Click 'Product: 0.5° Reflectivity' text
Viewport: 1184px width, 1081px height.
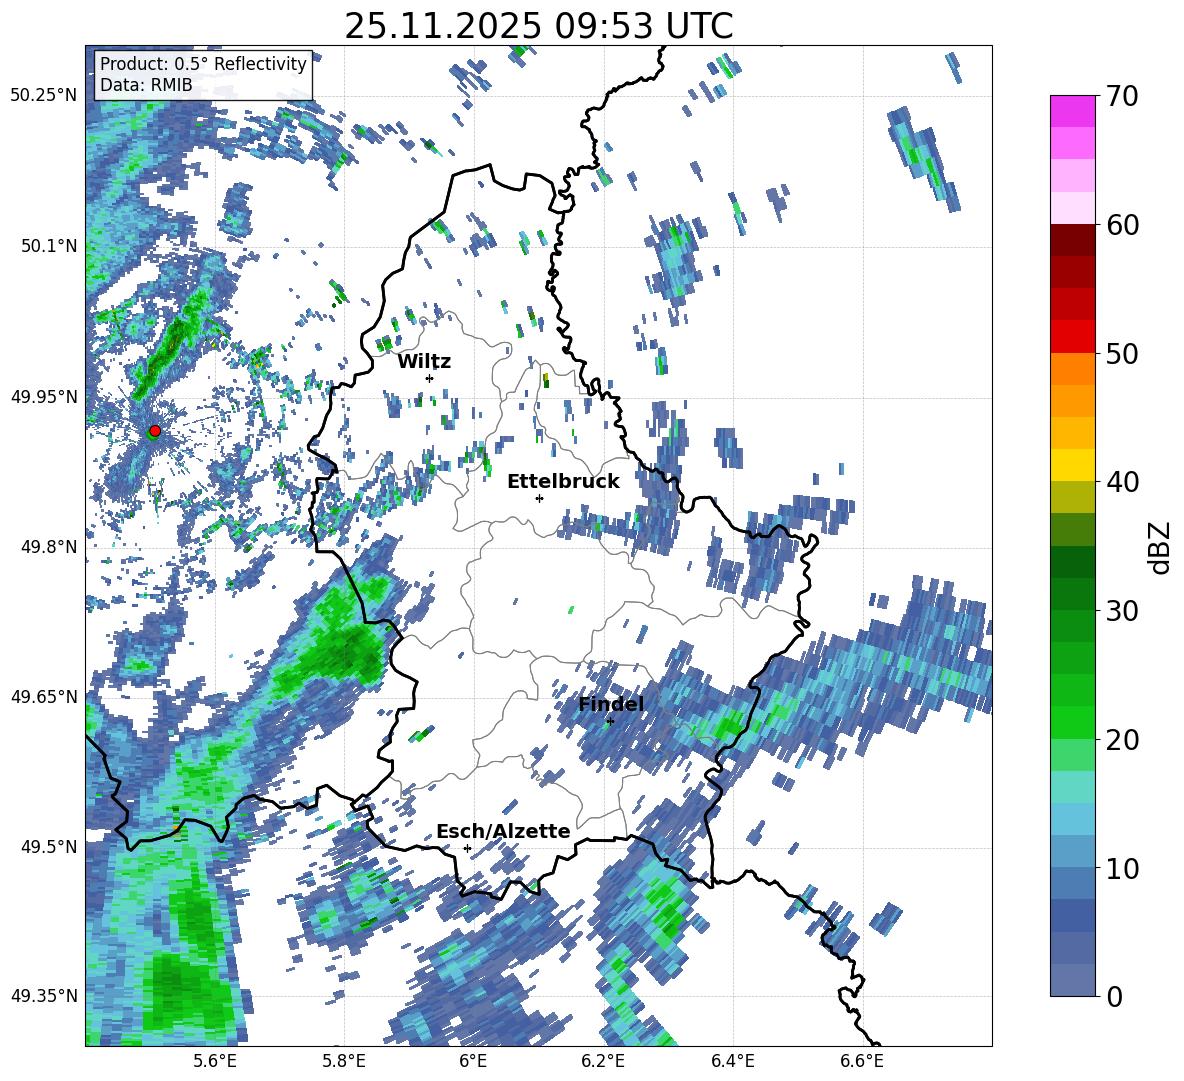[203, 63]
